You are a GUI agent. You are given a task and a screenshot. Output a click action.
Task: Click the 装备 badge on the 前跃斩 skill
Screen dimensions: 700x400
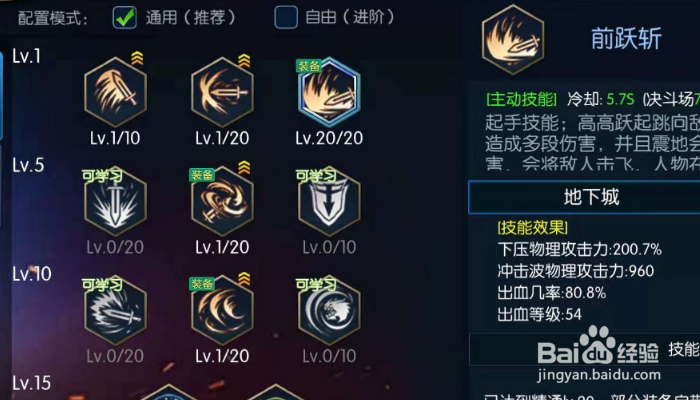308,66
